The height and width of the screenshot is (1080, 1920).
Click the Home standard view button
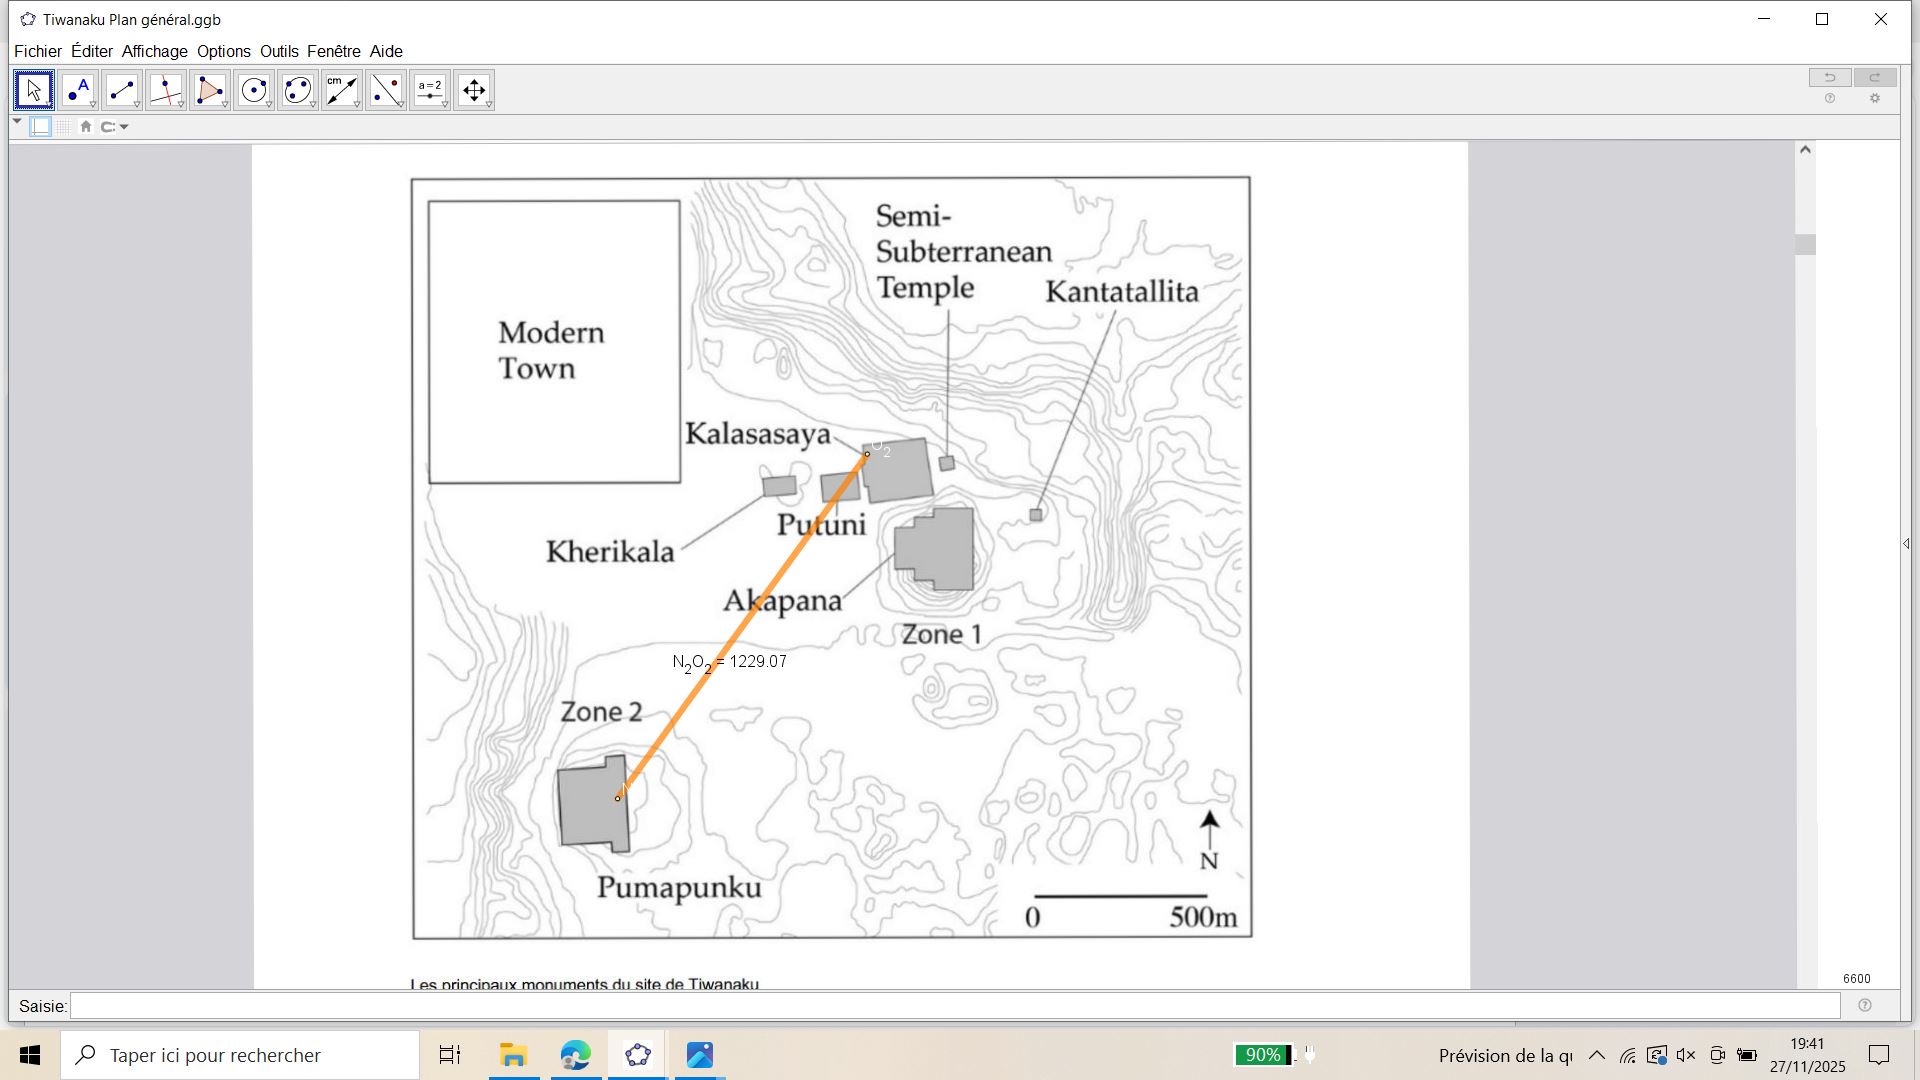click(x=86, y=127)
